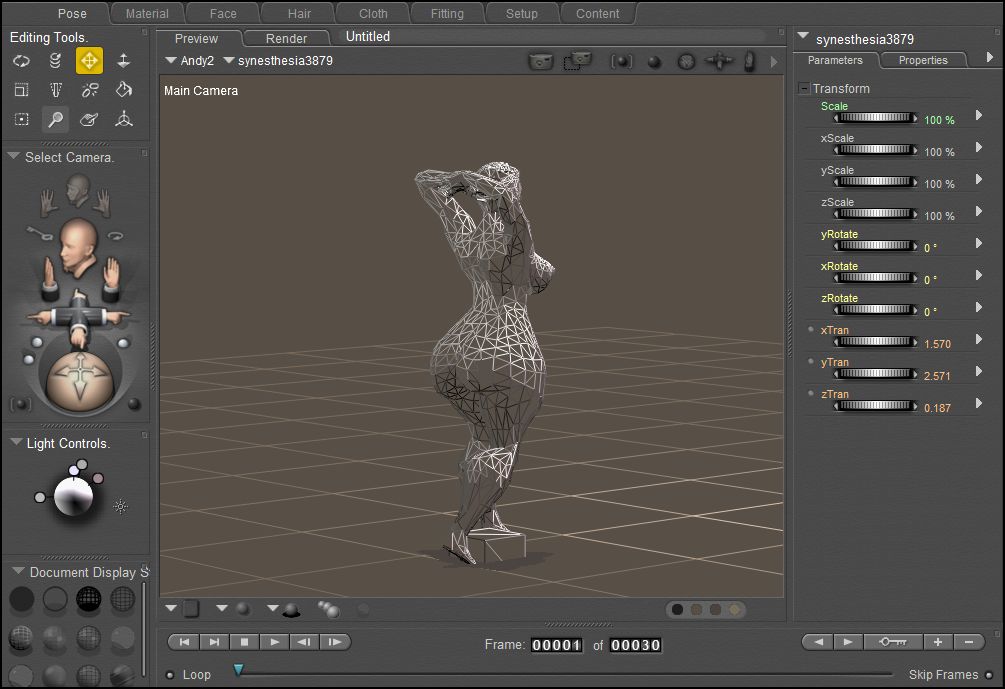Open the keyframe editor key button
Viewport: 1005px width, 689px height.
pos(893,642)
